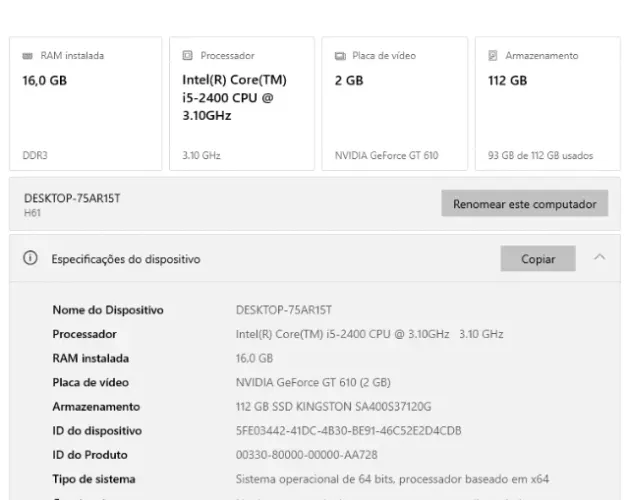
Task: Click 112 GB SSD KINGSTON SA400S37120G value
Action: point(333,407)
